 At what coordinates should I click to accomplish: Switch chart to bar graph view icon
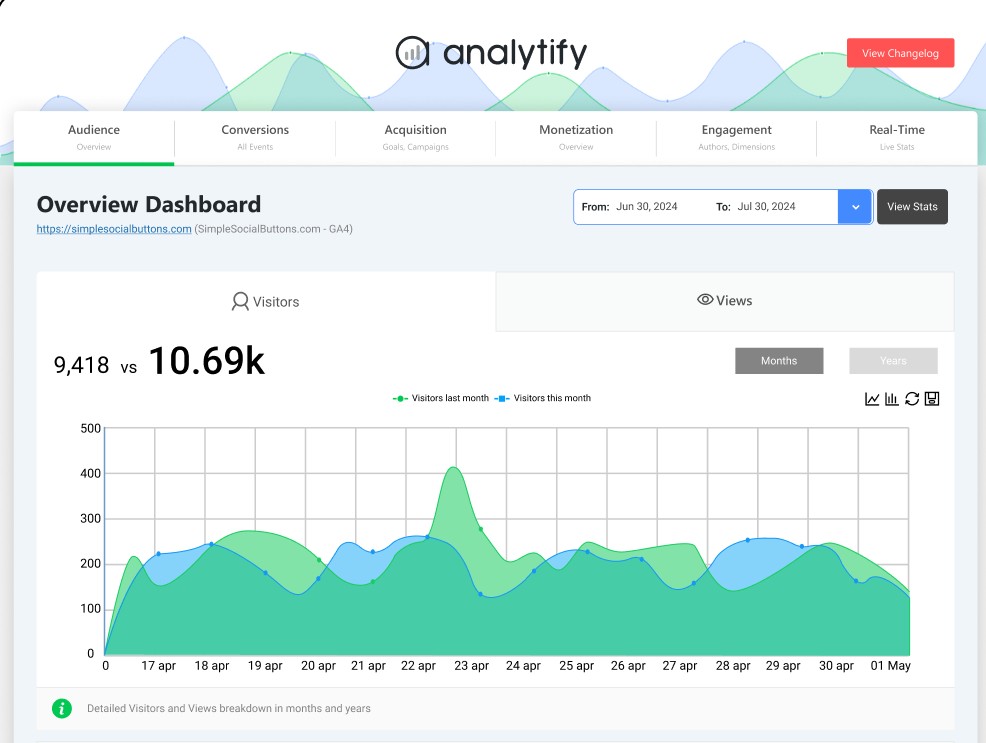[x=892, y=399]
